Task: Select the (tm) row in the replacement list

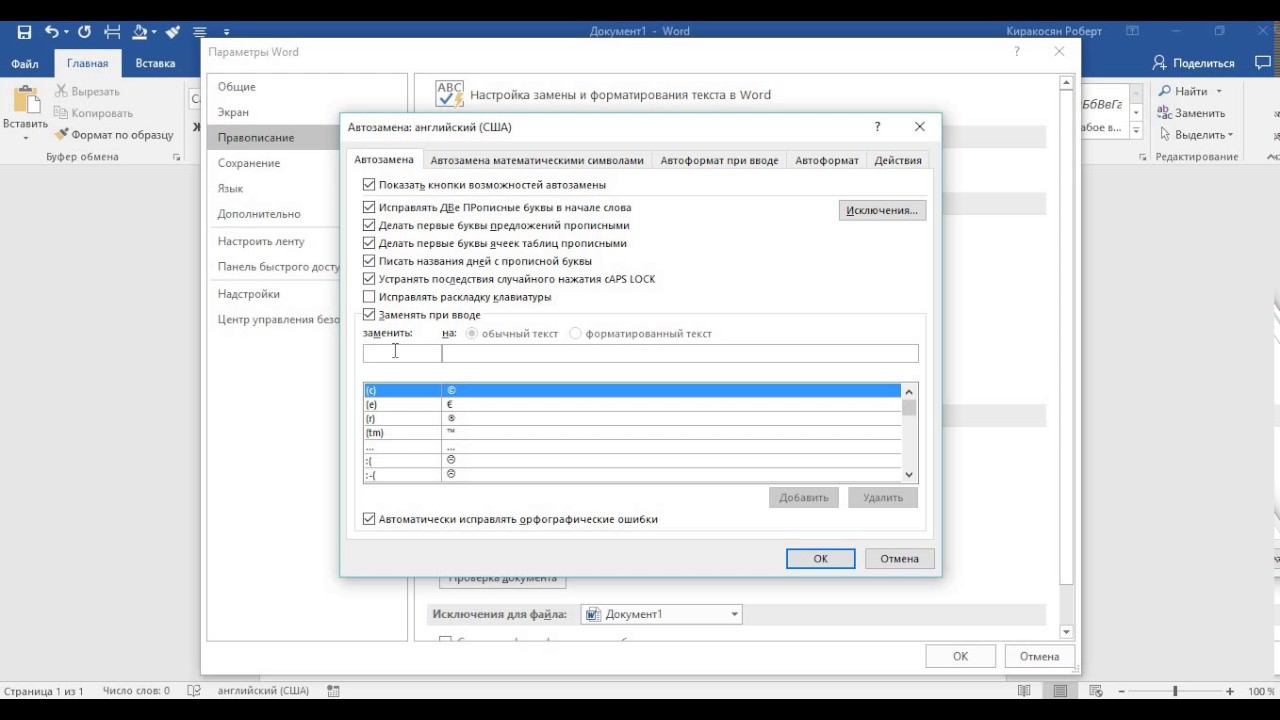Action: (632, 433)
